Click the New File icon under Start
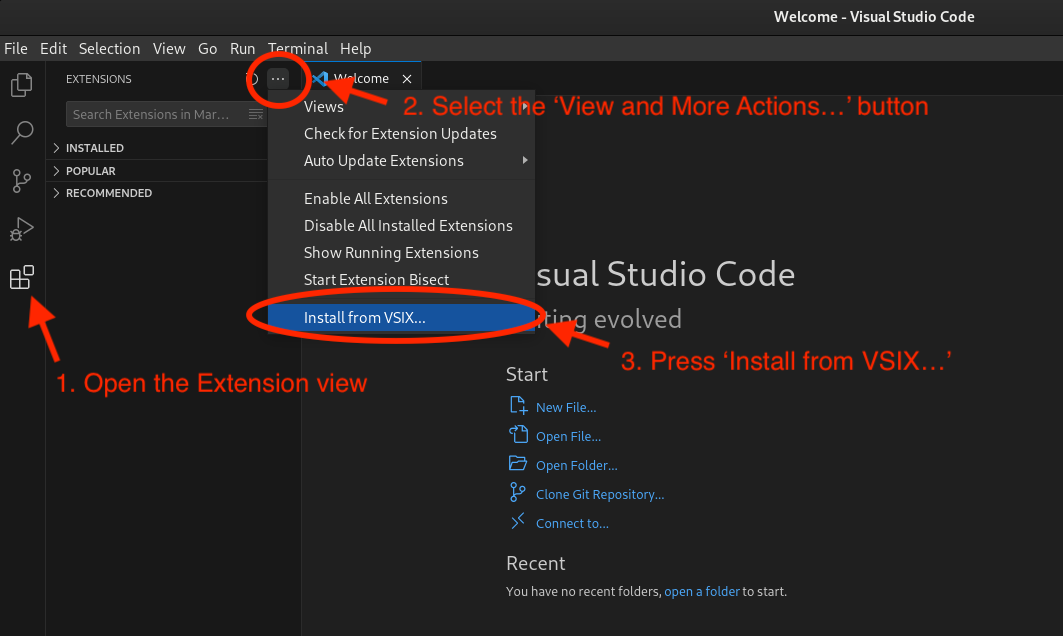Viewport: 1063px width, 636px height. coord(518,405)
